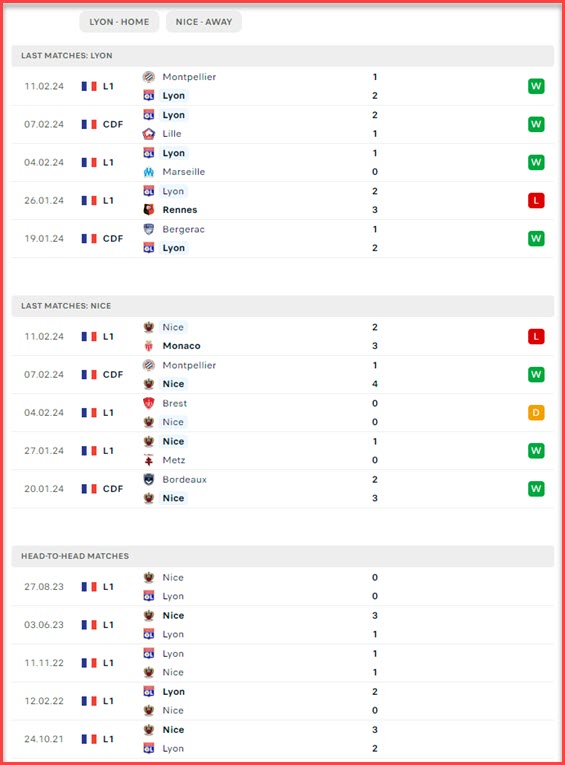Click the green W badge for Bergerac vs Lyon
The width and height of the screenshot is (565, 765).
point(536,239)
